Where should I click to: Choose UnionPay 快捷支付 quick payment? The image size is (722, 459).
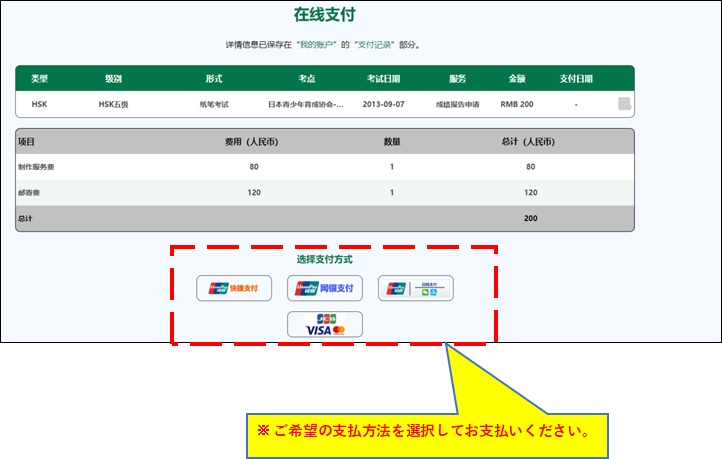[234, 289]
